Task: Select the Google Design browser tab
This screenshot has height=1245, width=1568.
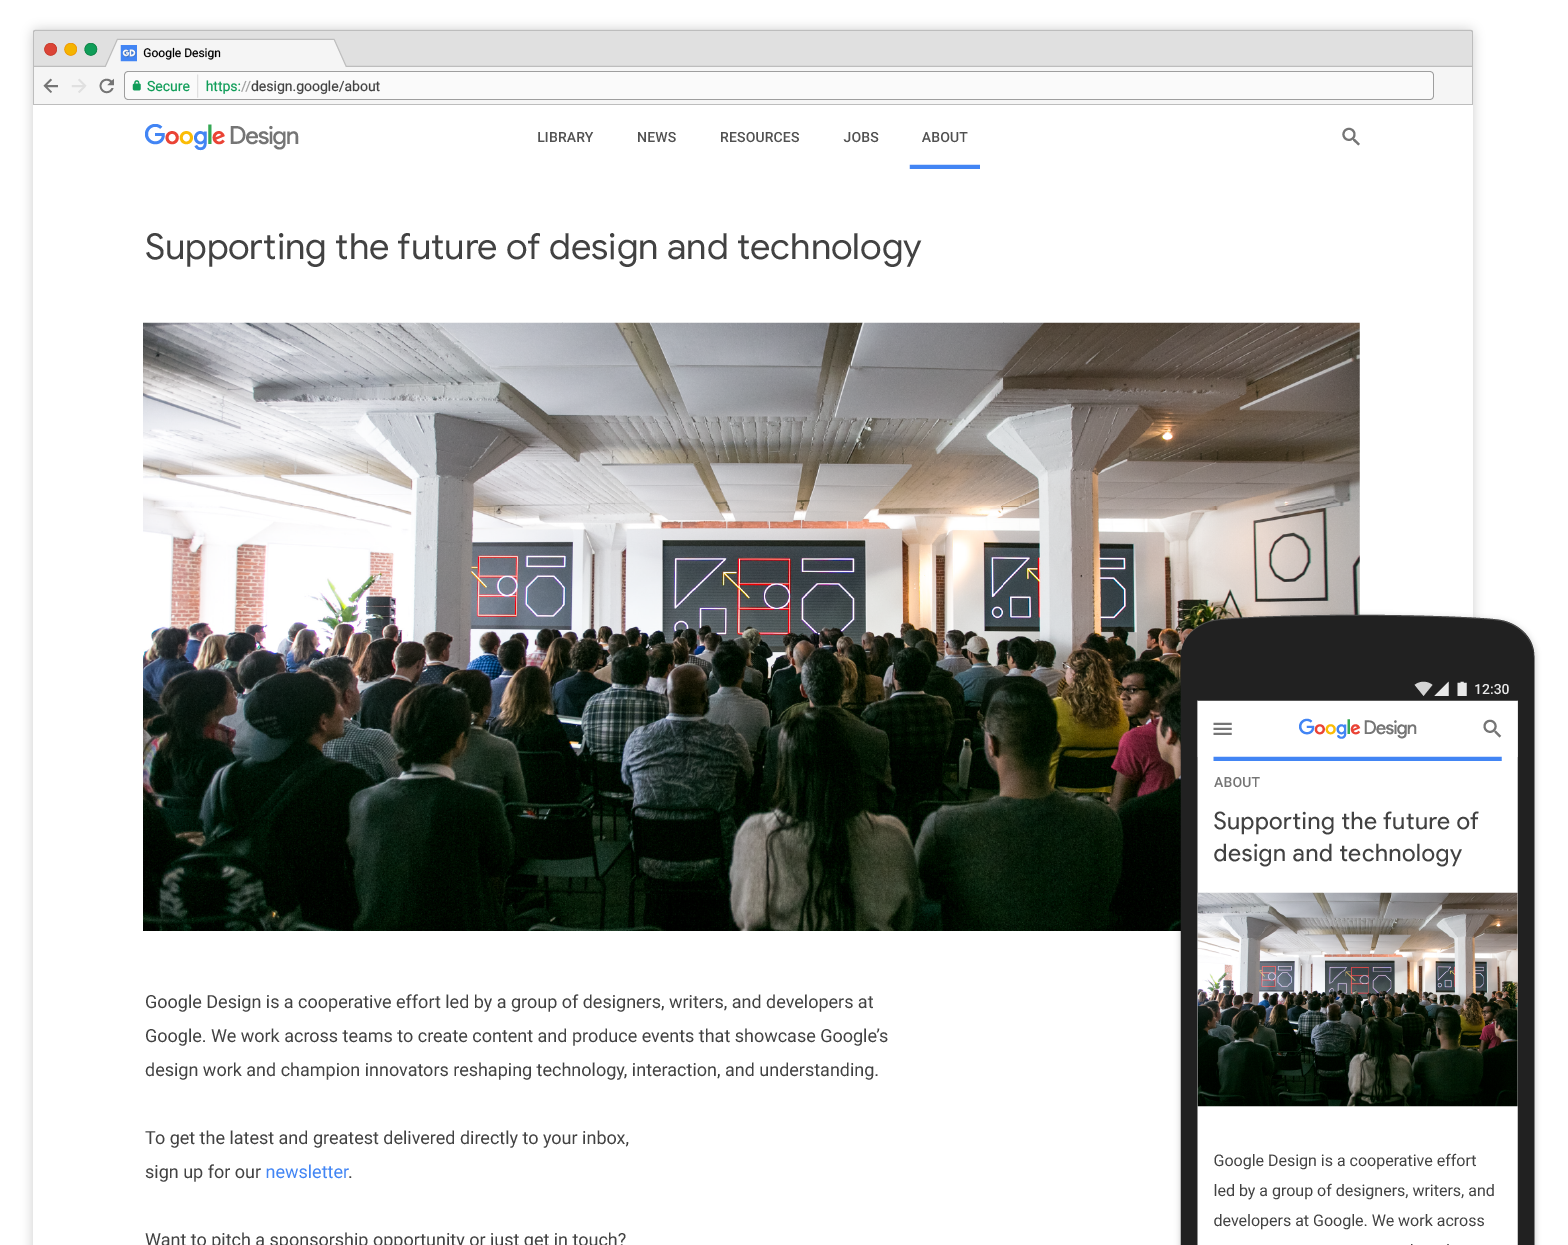Action: click(225, 53)
